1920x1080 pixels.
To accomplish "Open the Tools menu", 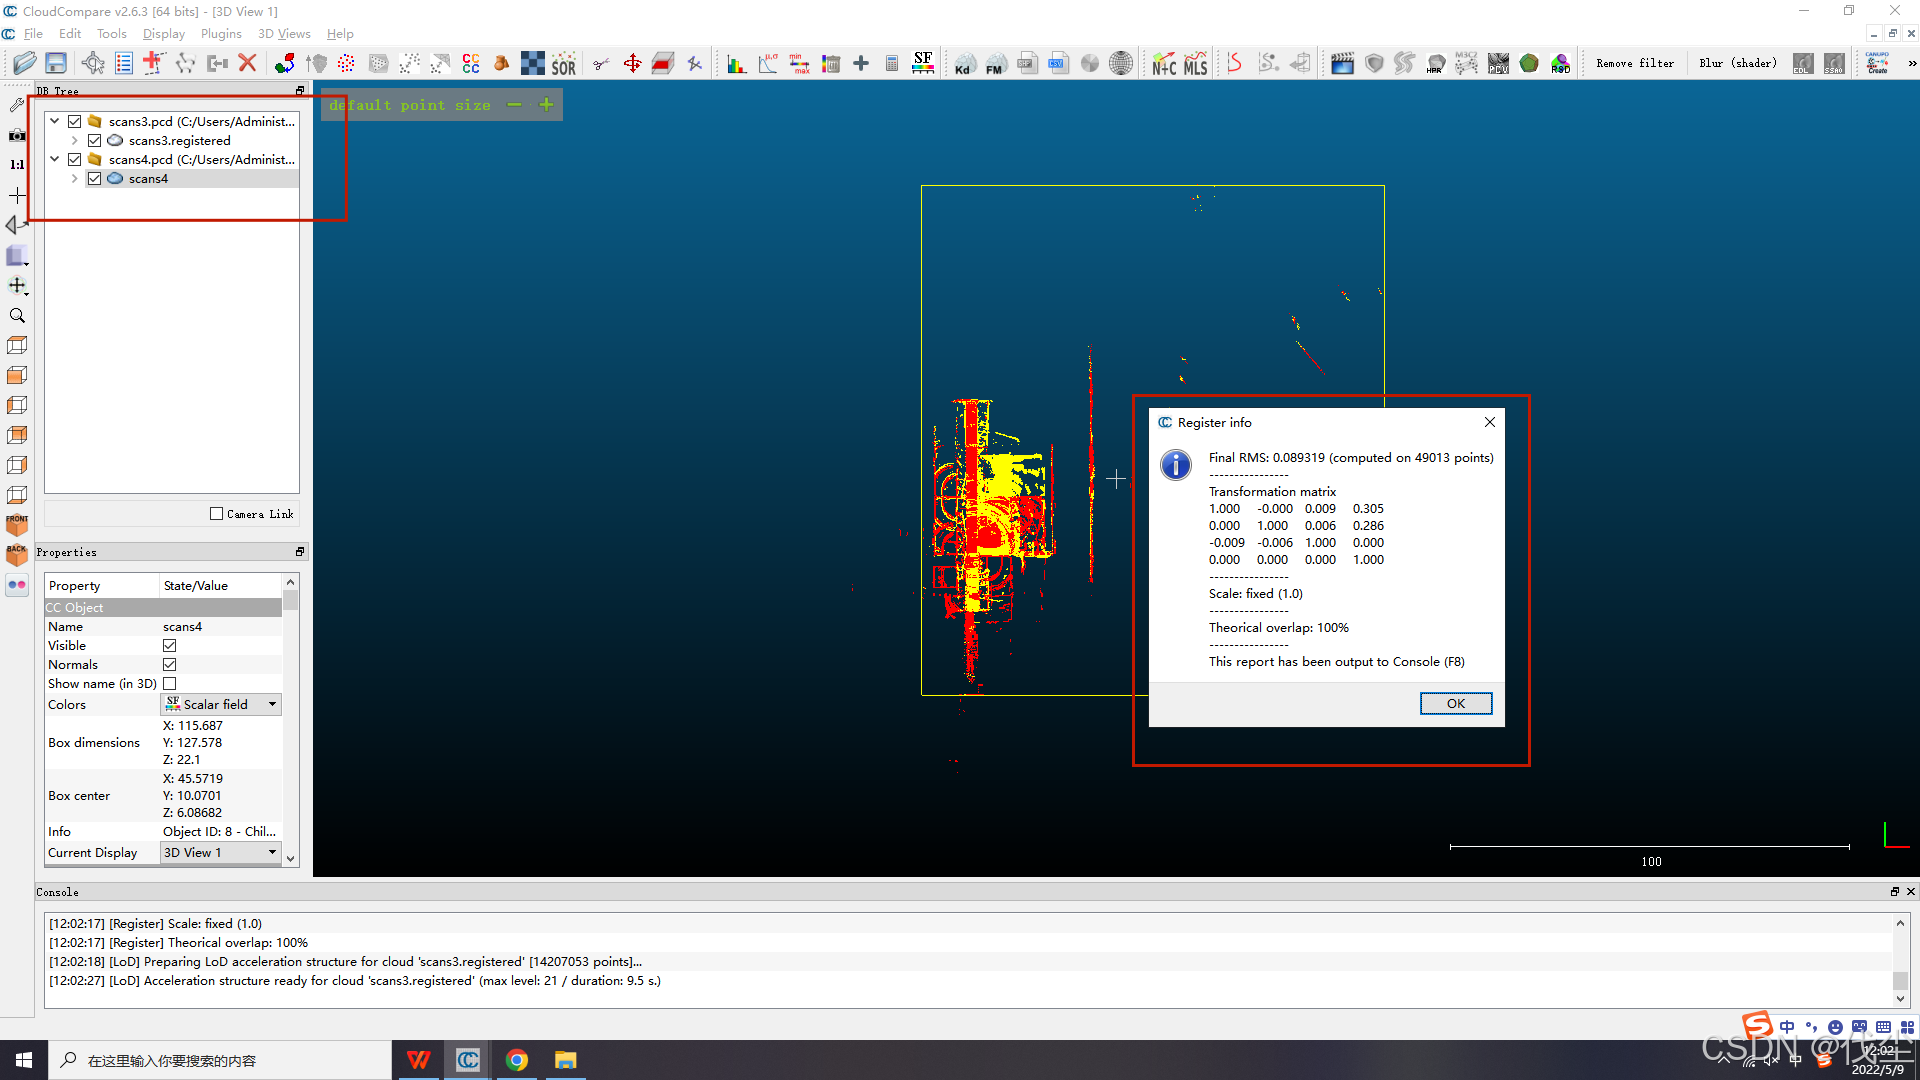I will point(111,34).
